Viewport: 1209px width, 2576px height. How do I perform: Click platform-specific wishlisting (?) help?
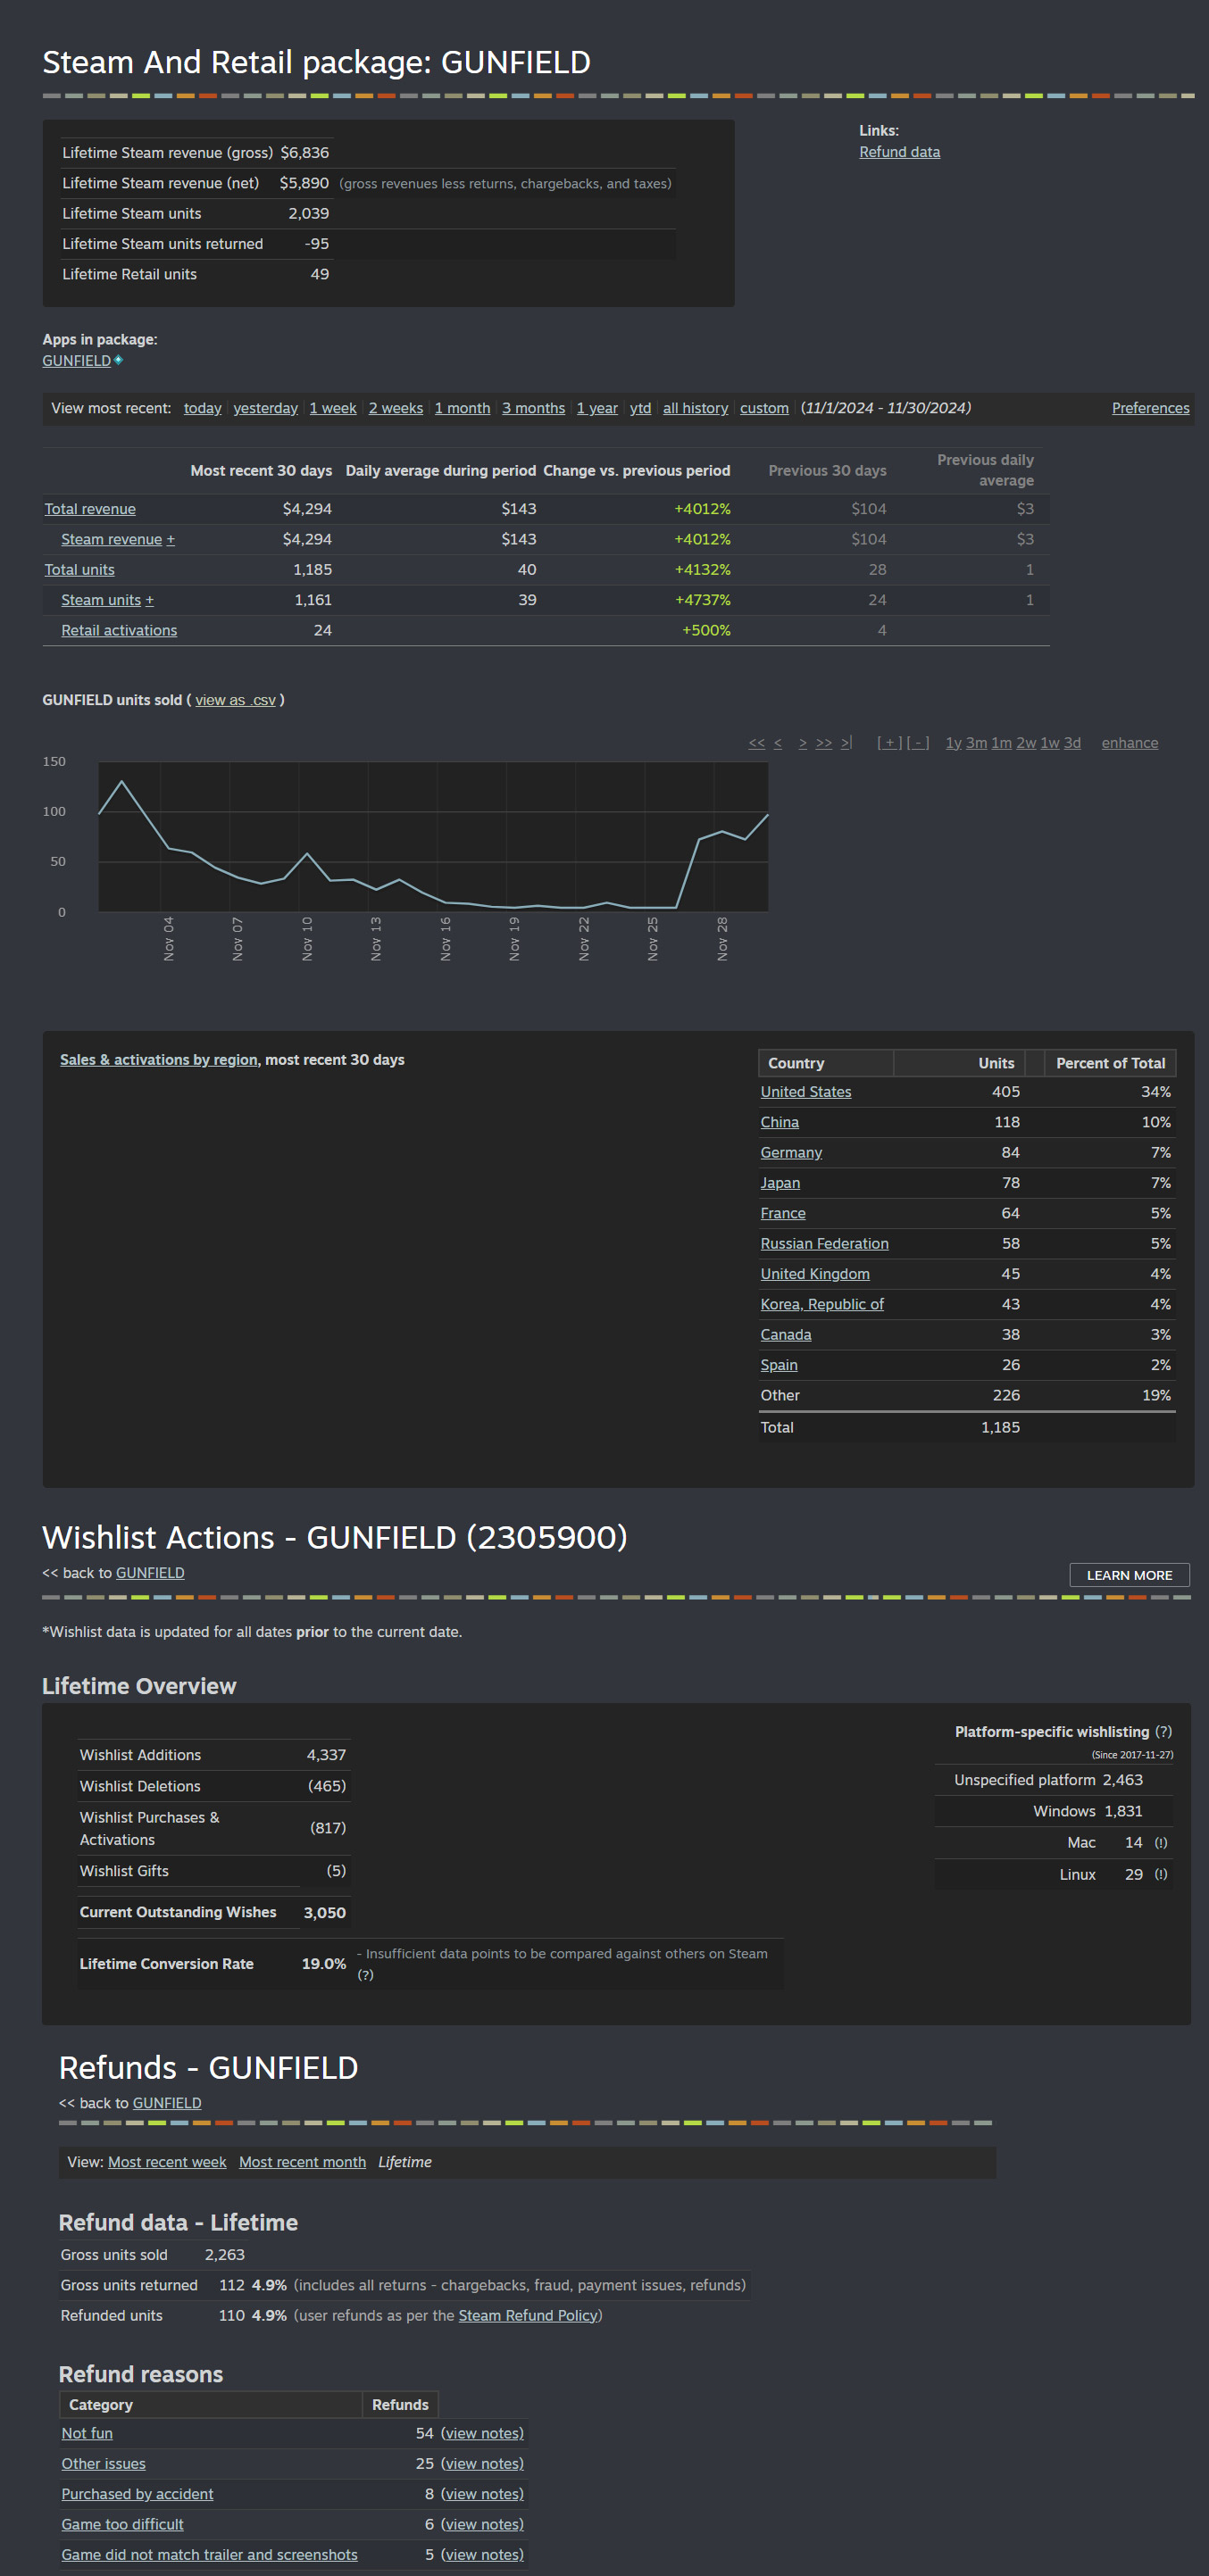1163,1732
